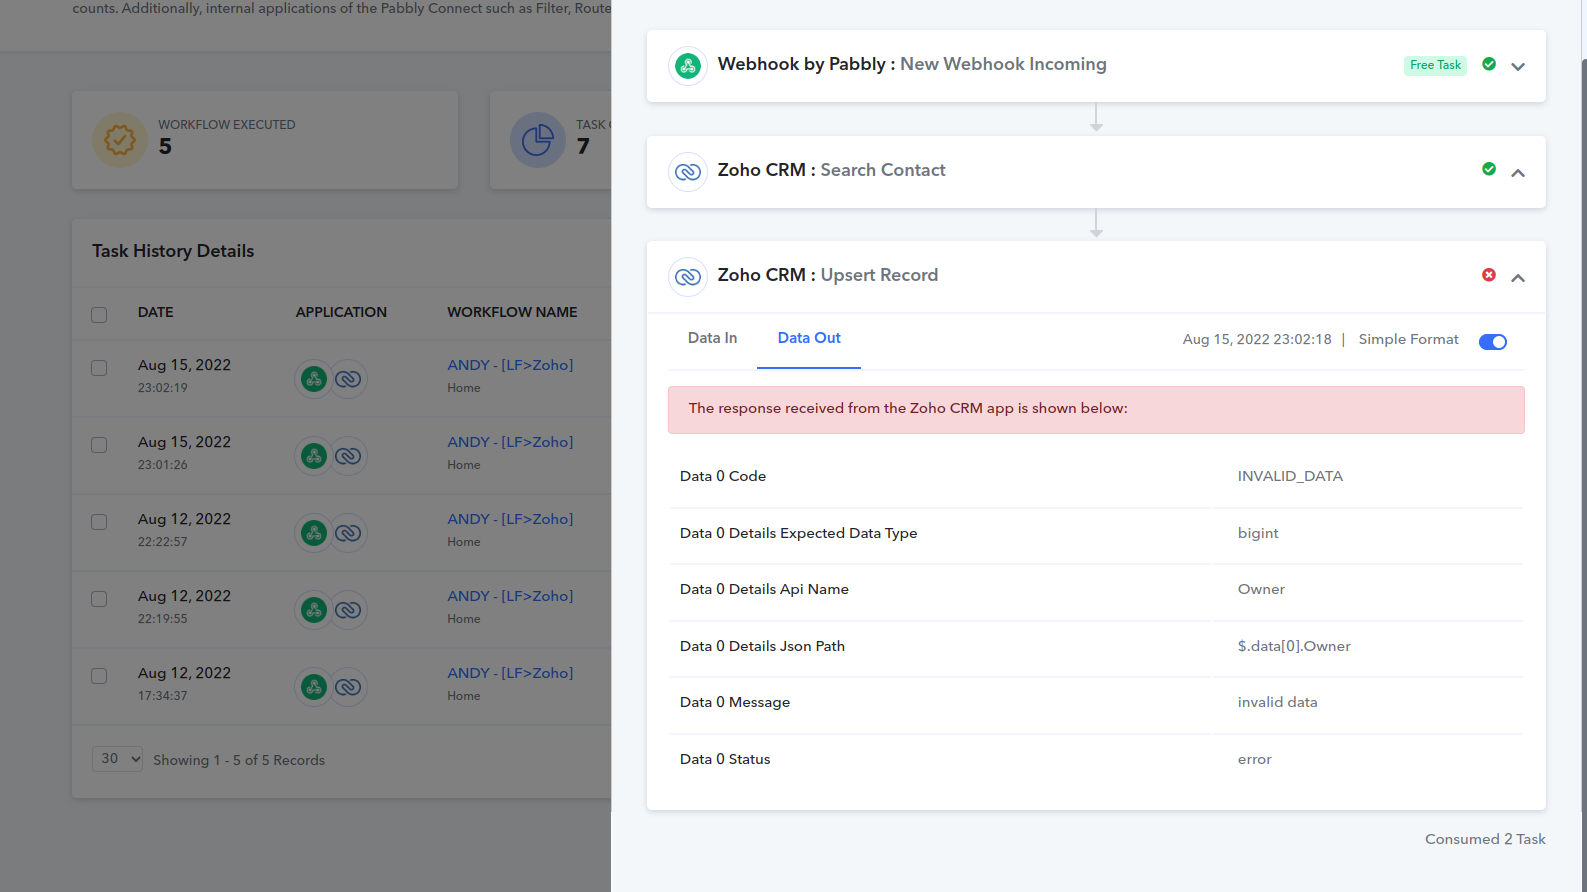Click Zoho CRM app icon for 17:34:37 row

[348, 687]
